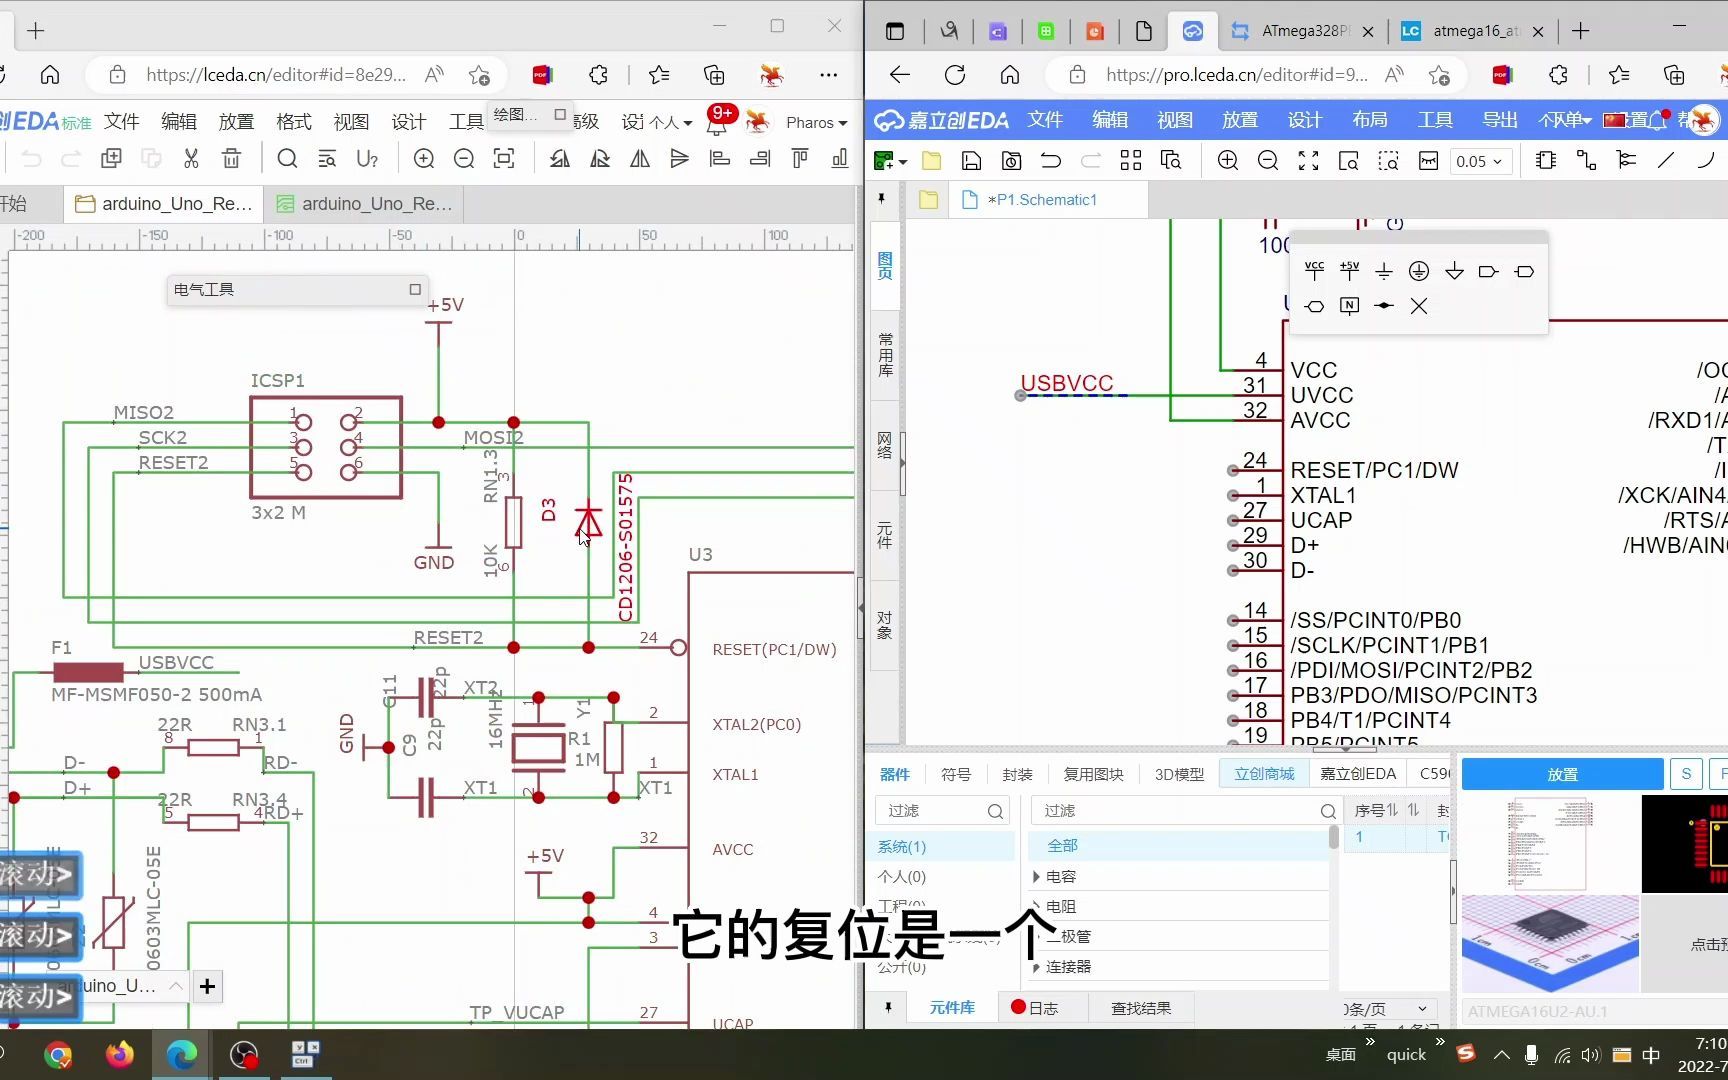The width and height of the screenshot is (1728, 1080).
Task: Click the copy-add icon in left editor toolbar
Action: click(x=111, y=158)
